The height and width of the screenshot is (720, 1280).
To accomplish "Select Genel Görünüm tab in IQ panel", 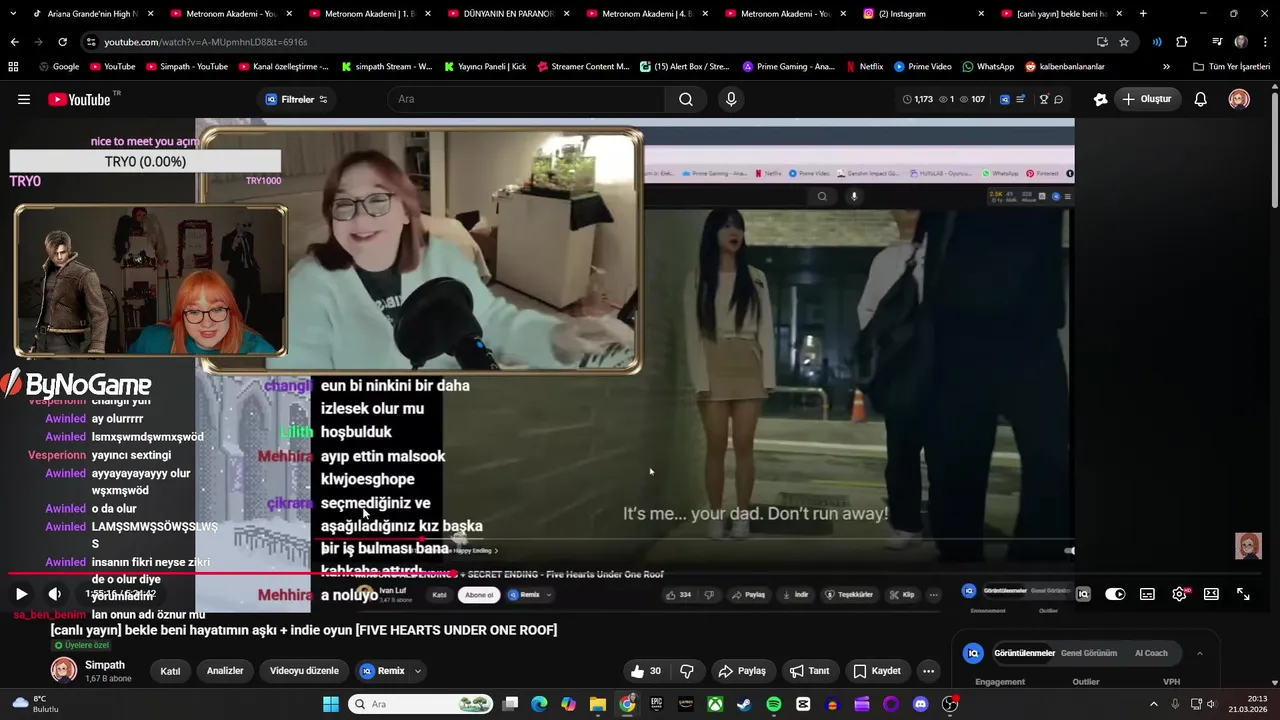I will click(1088, 653).
